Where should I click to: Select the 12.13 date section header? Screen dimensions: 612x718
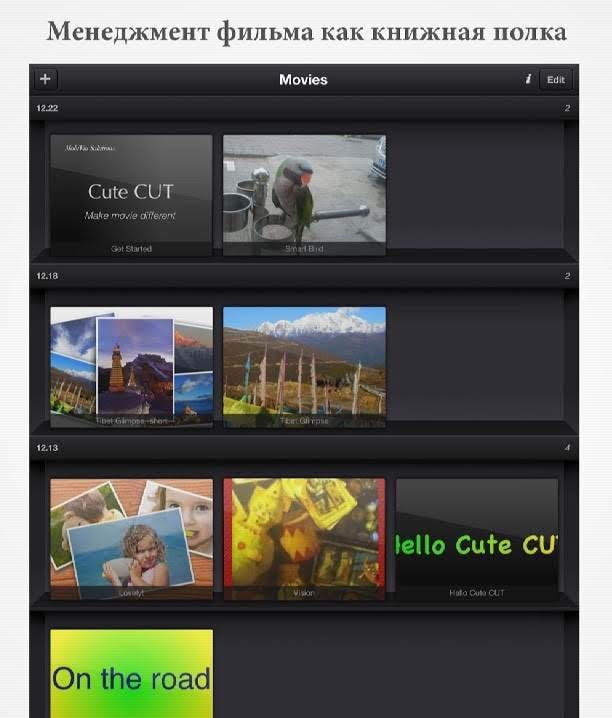click(304, 448)
